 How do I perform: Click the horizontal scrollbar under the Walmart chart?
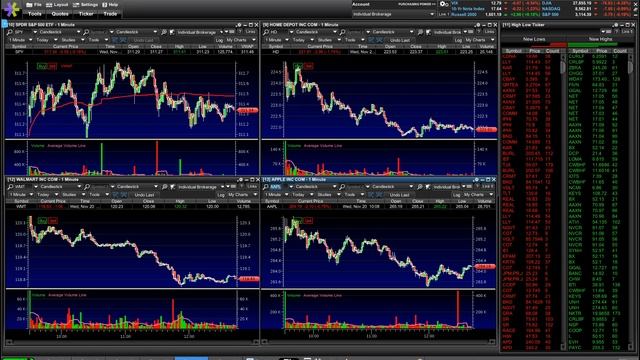tap(133, 342)
